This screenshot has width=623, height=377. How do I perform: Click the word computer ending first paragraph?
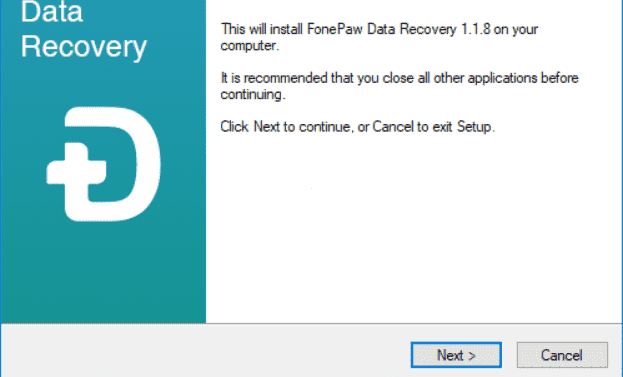coord(248,46)
